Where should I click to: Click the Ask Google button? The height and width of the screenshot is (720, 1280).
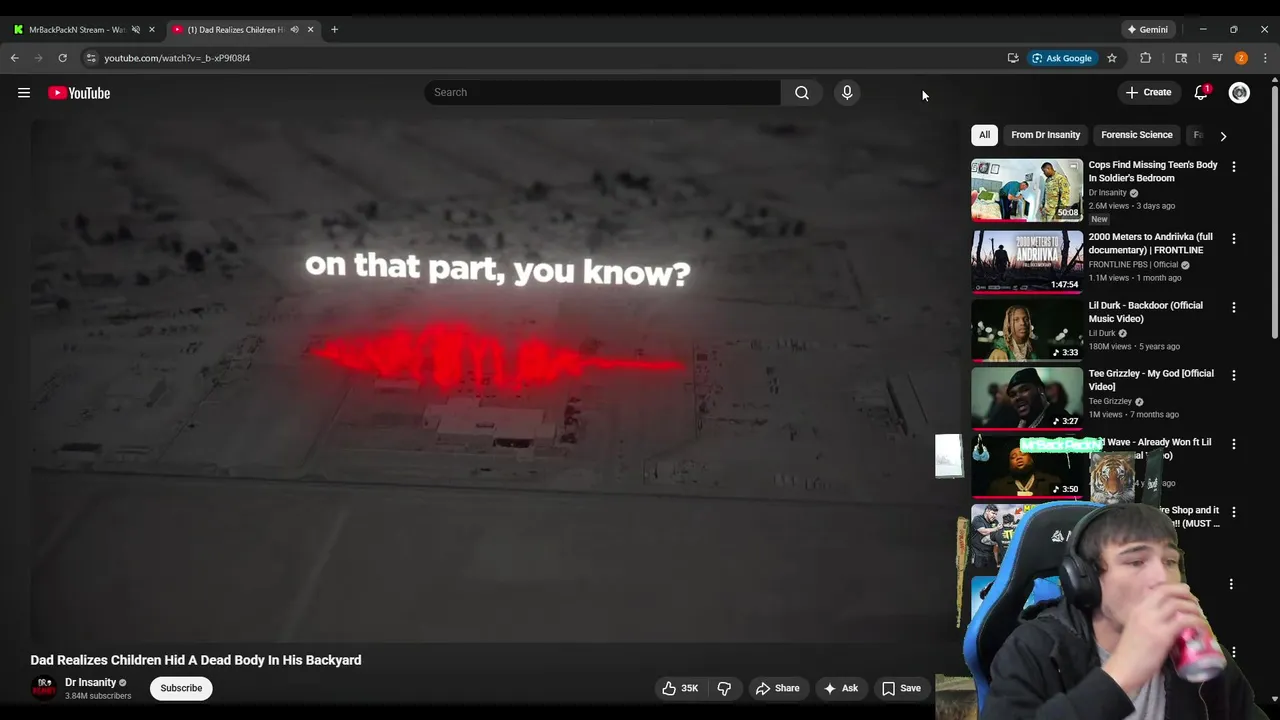[1062, 58]
